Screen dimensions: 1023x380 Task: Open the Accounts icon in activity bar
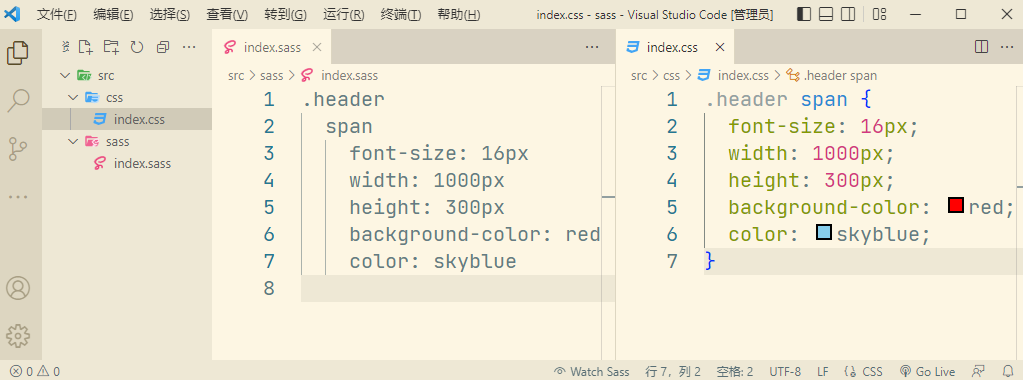[x=18, y=288]
